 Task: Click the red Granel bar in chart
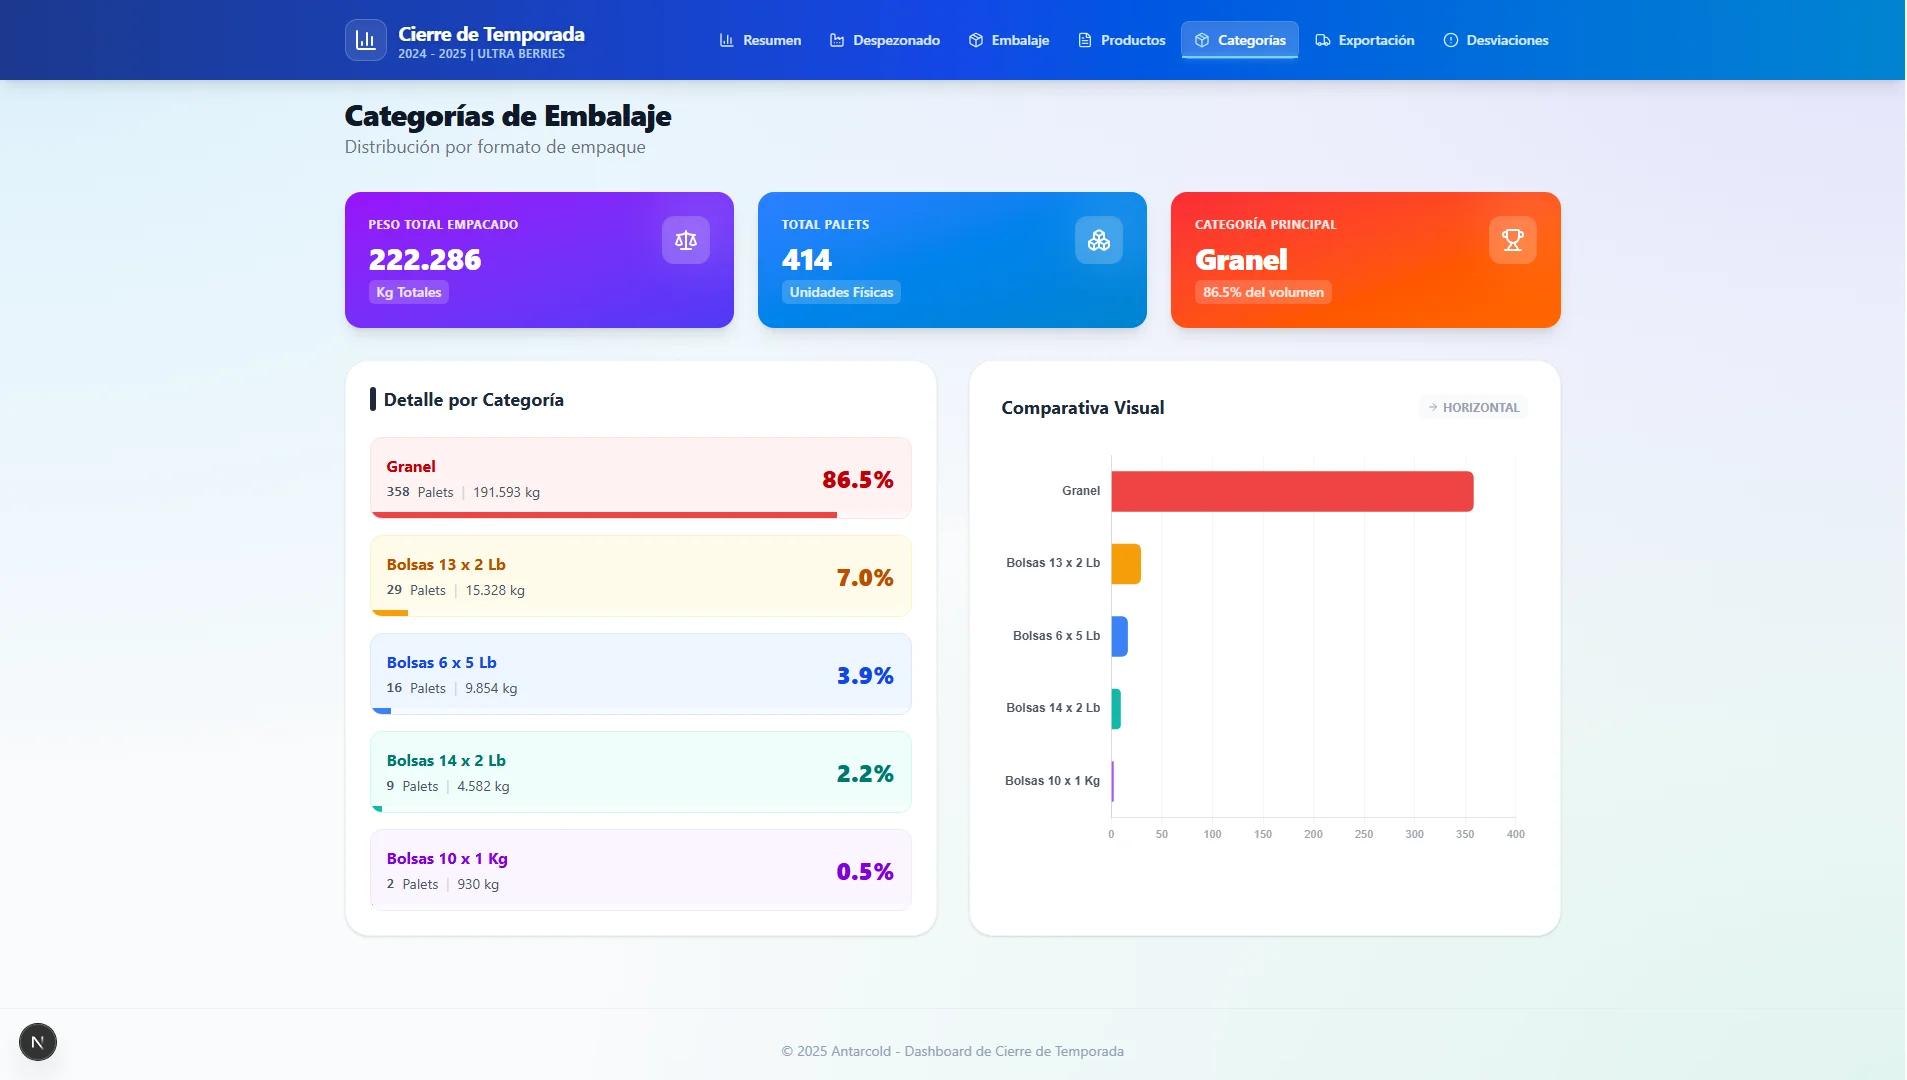pos(1291,491)
